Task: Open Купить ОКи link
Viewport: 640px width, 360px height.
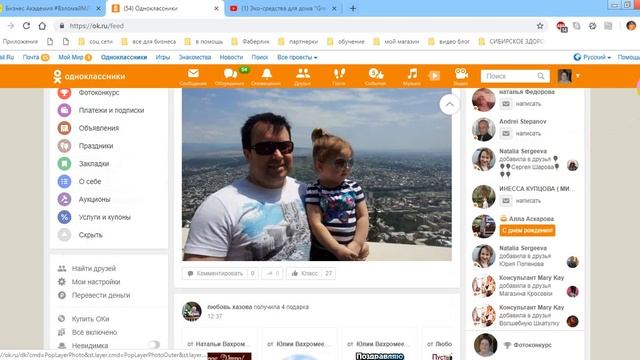Action: pos(90,319)
